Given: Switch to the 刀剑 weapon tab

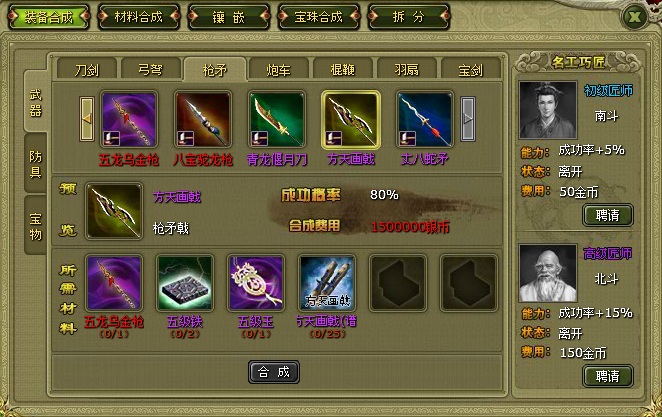Looking at the screenshot, I should 87,69.
